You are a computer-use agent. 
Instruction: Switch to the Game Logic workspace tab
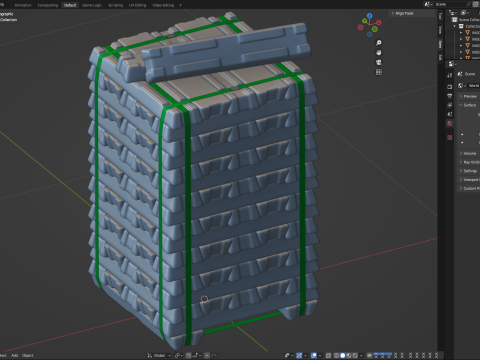[x=92, y=5]
